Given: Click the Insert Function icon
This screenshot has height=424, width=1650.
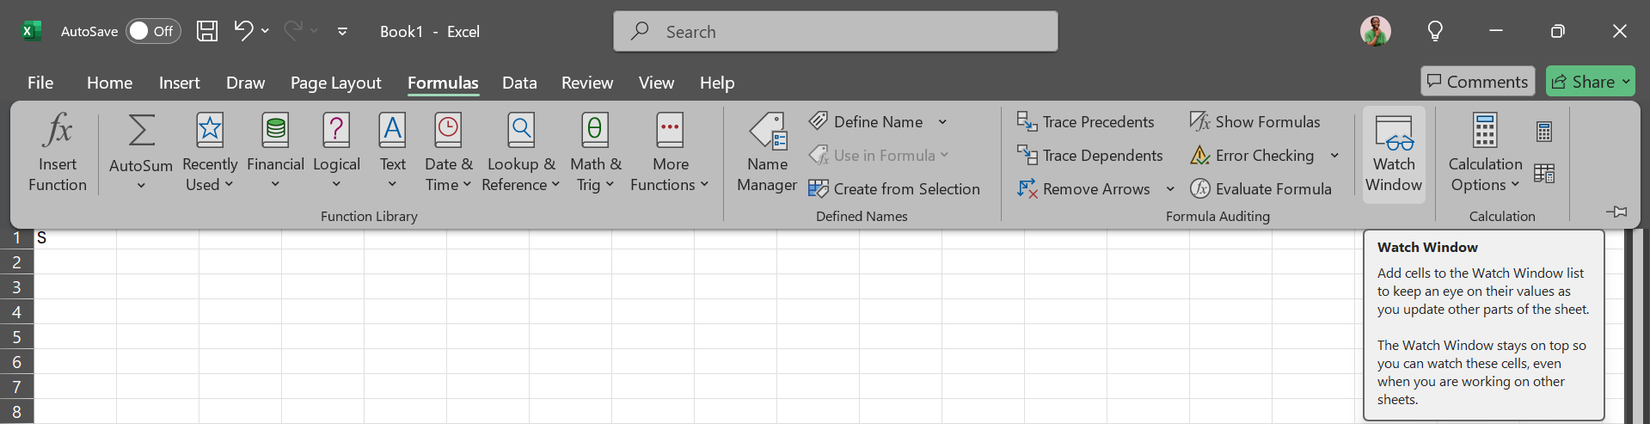Looking at the screenshot, I should pyautogui.click(x=57, y=153).
